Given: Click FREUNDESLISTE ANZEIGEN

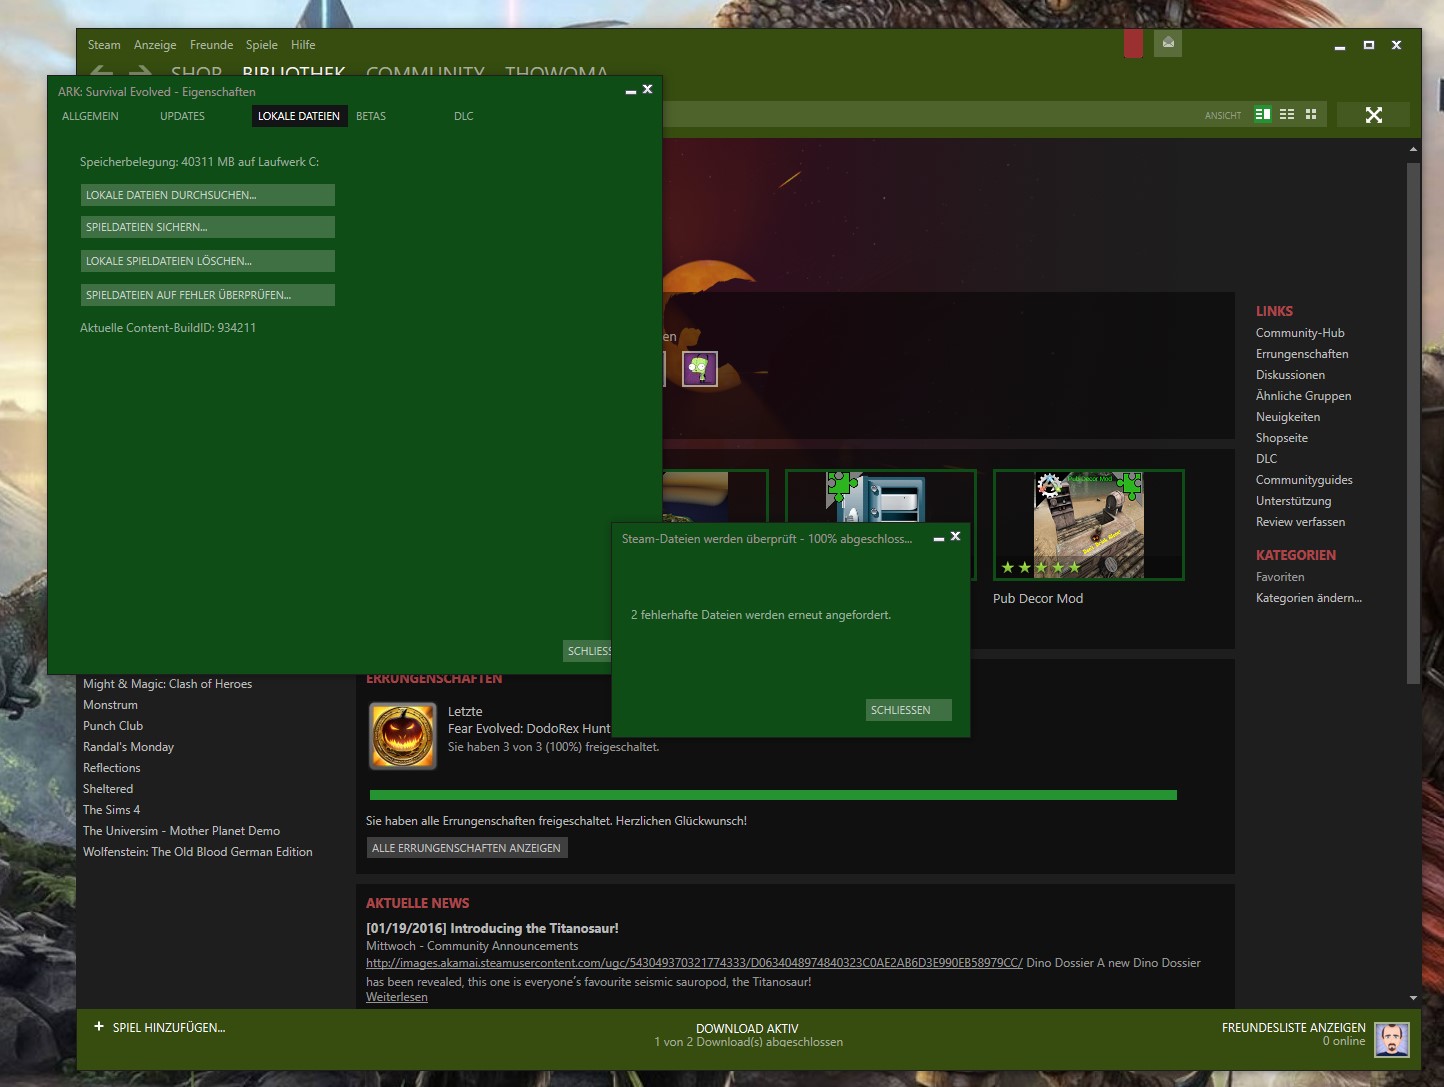Looking at the screenshot, I should pos(1293,1027).
